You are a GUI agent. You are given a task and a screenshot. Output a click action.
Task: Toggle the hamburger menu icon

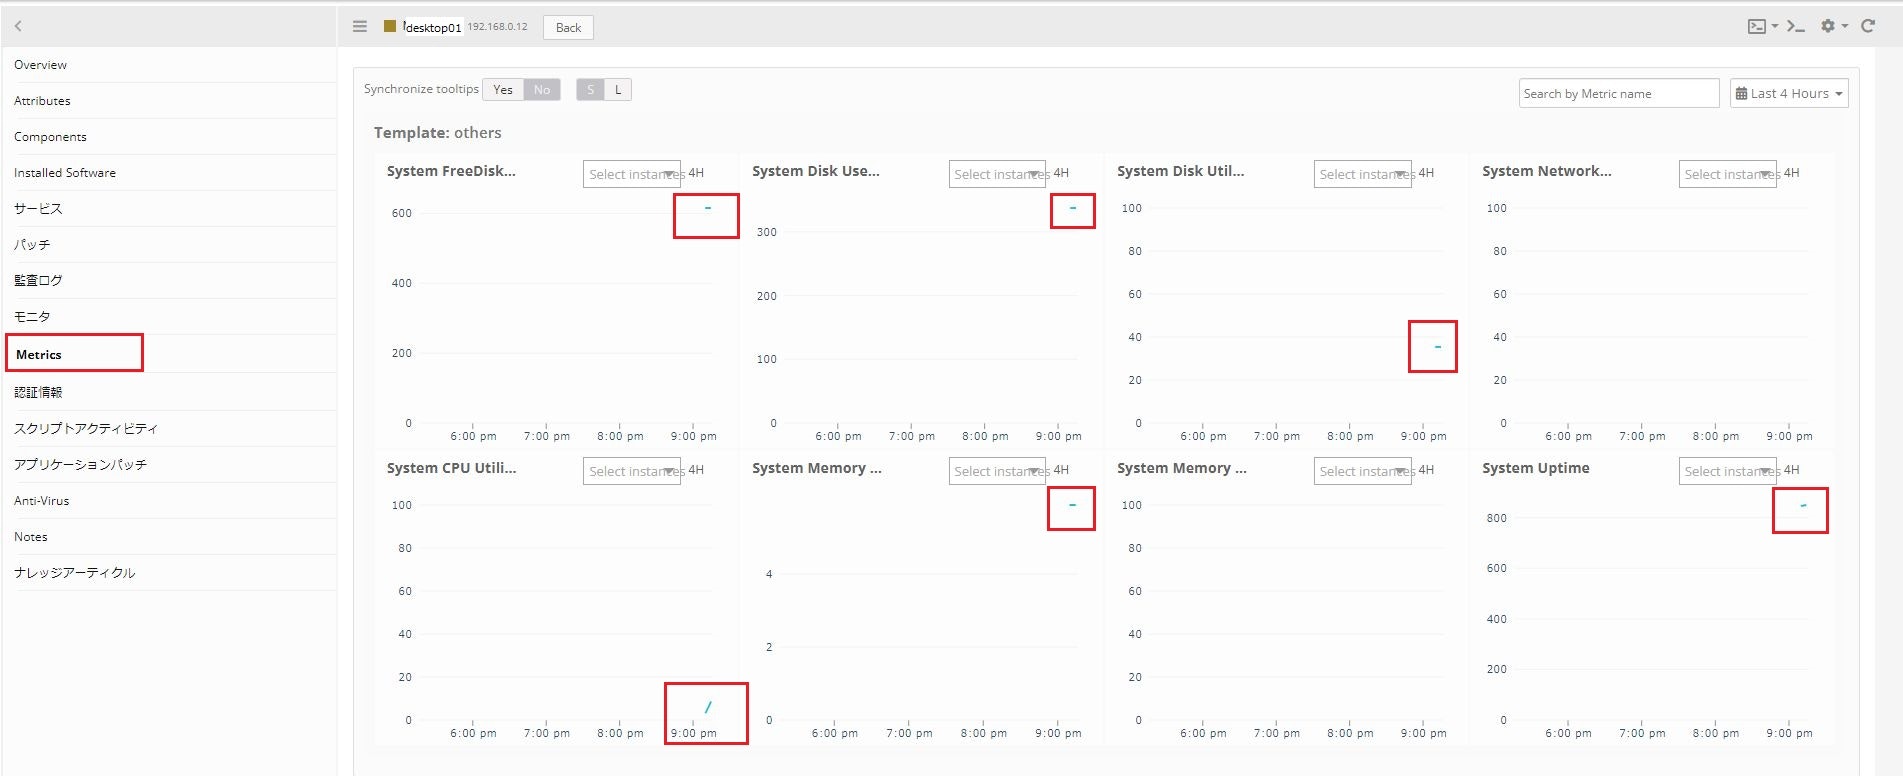360,27
